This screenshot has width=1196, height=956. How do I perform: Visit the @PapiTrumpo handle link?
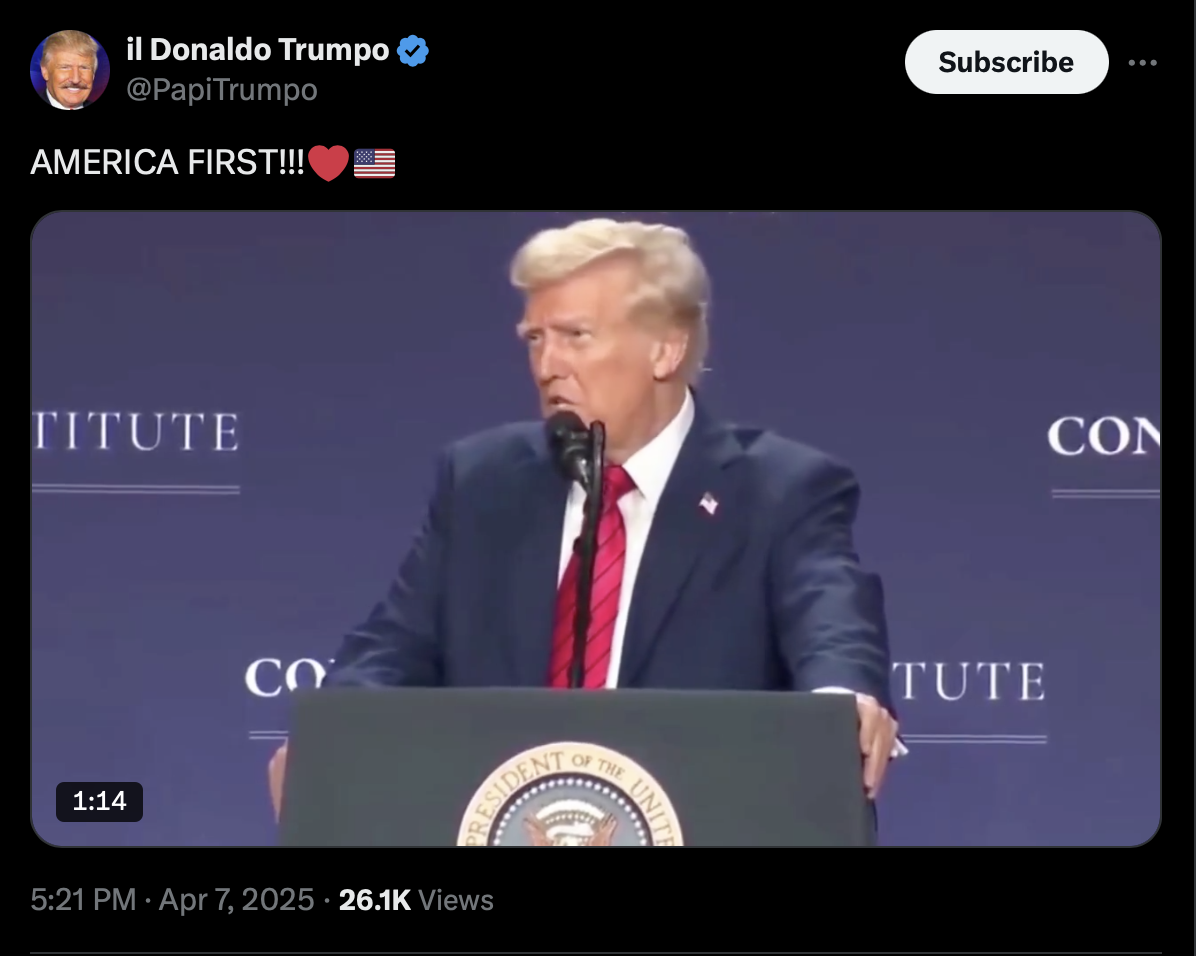(222, 90)
